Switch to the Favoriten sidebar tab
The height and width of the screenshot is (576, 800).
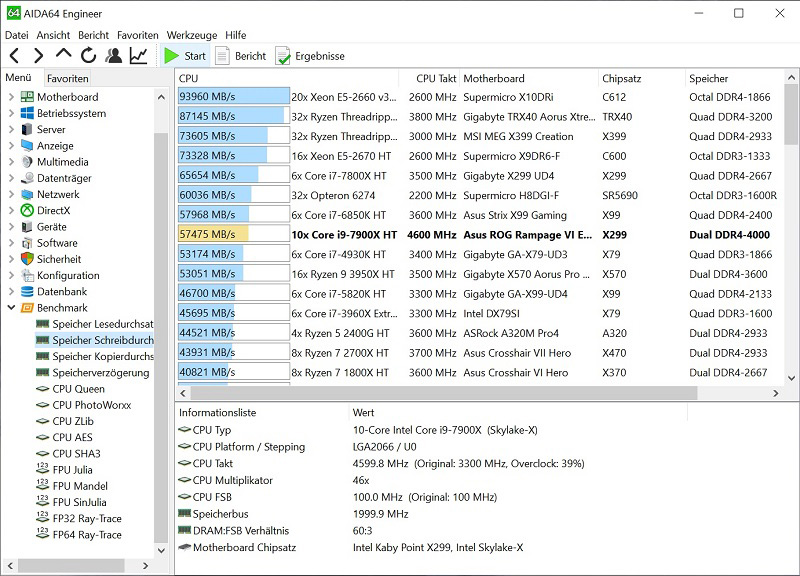[x=67, y=79]
